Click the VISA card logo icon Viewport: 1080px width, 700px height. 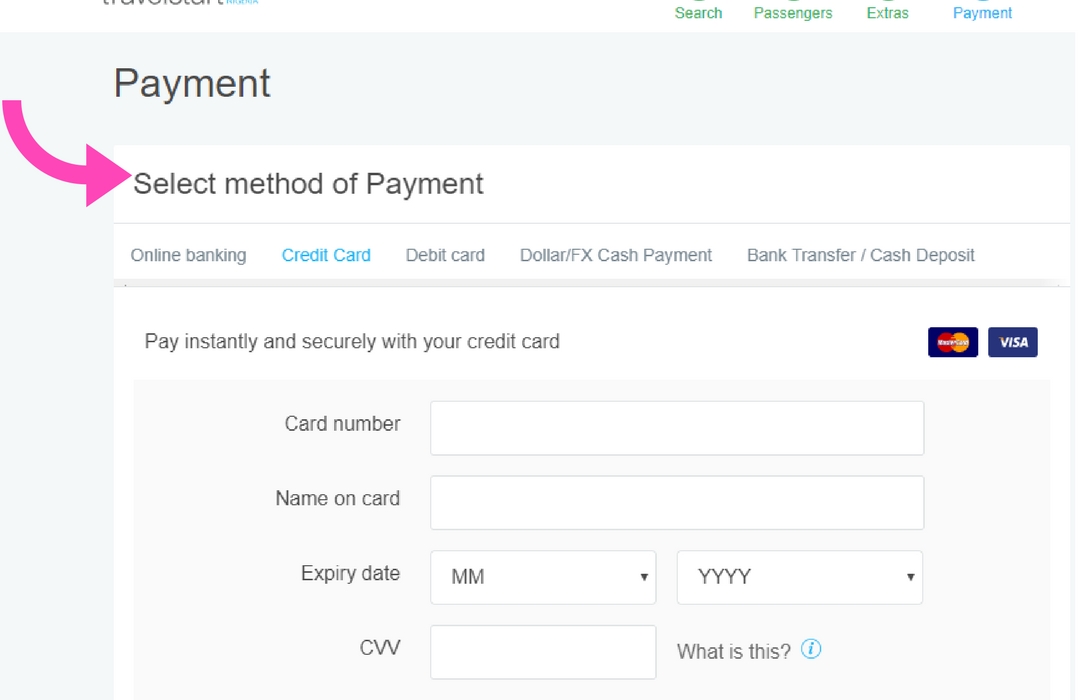pyautogui.click(x=1012, y=342)
